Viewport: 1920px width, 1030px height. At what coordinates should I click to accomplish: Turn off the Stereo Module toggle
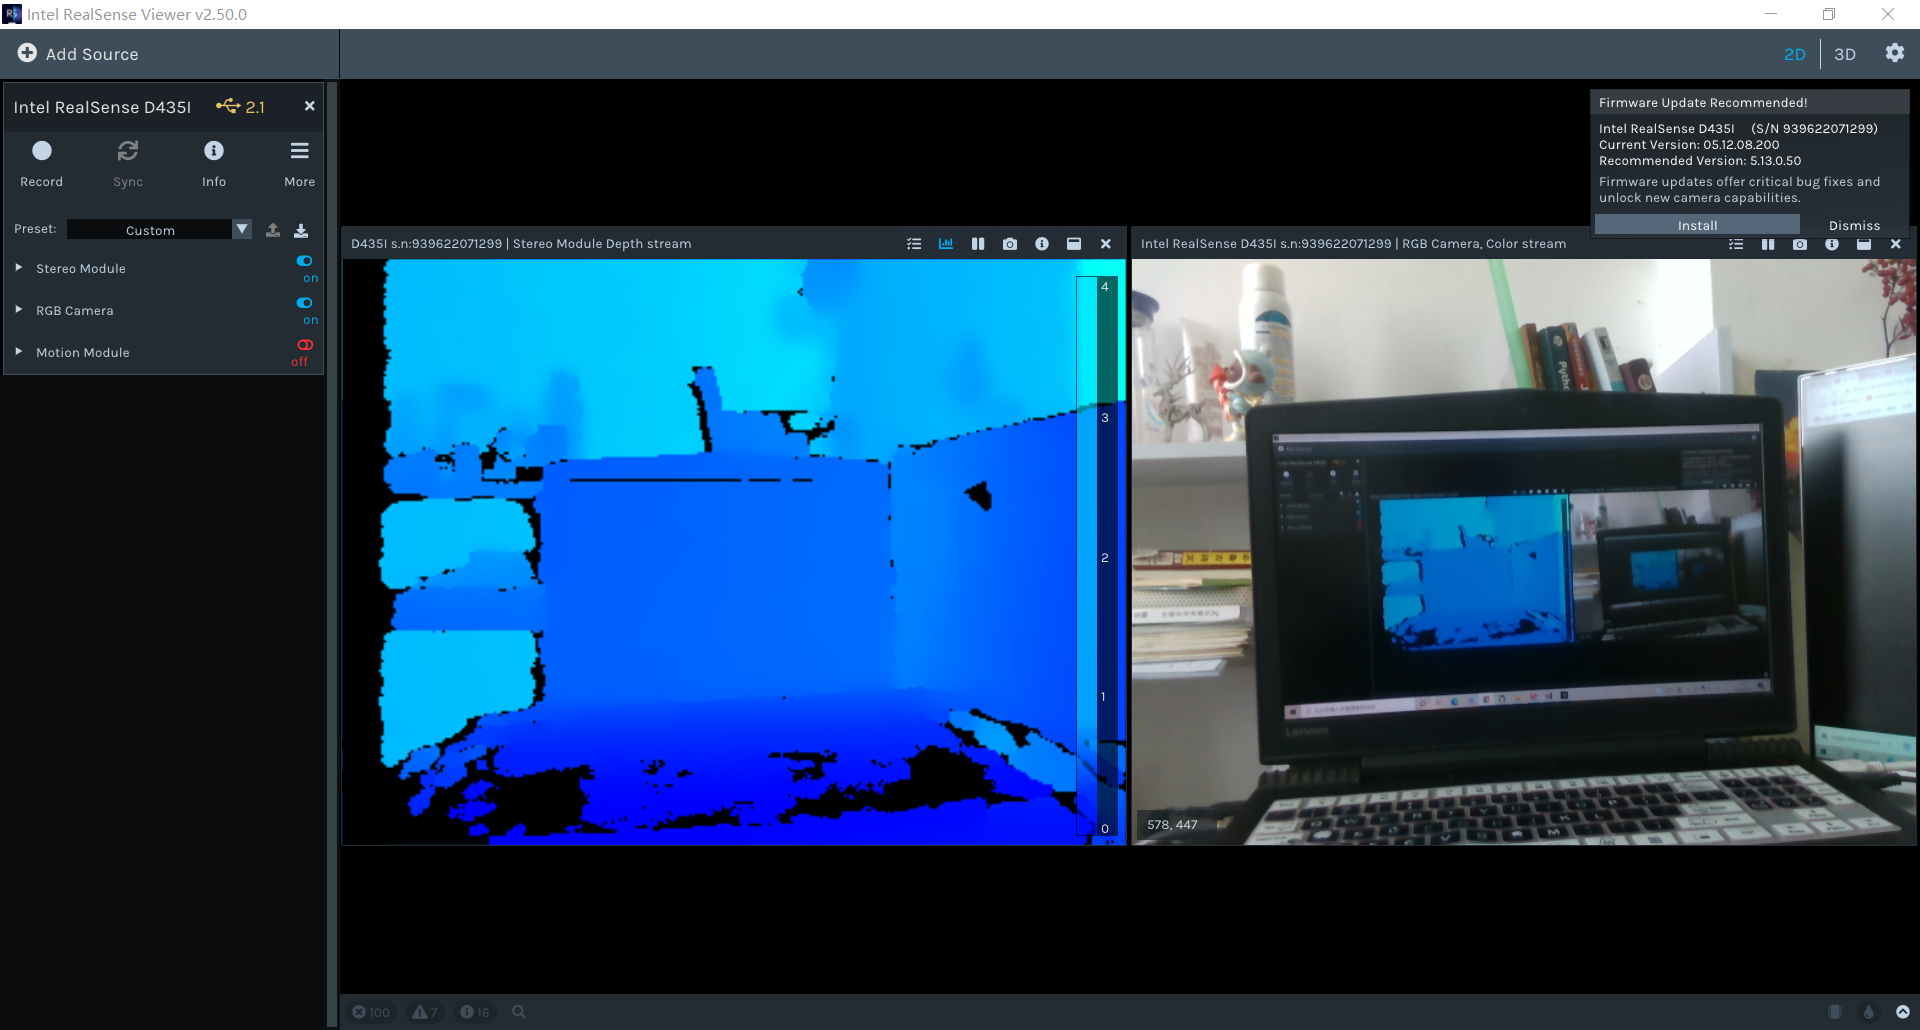pyautogui.click(x=305, y=261)
